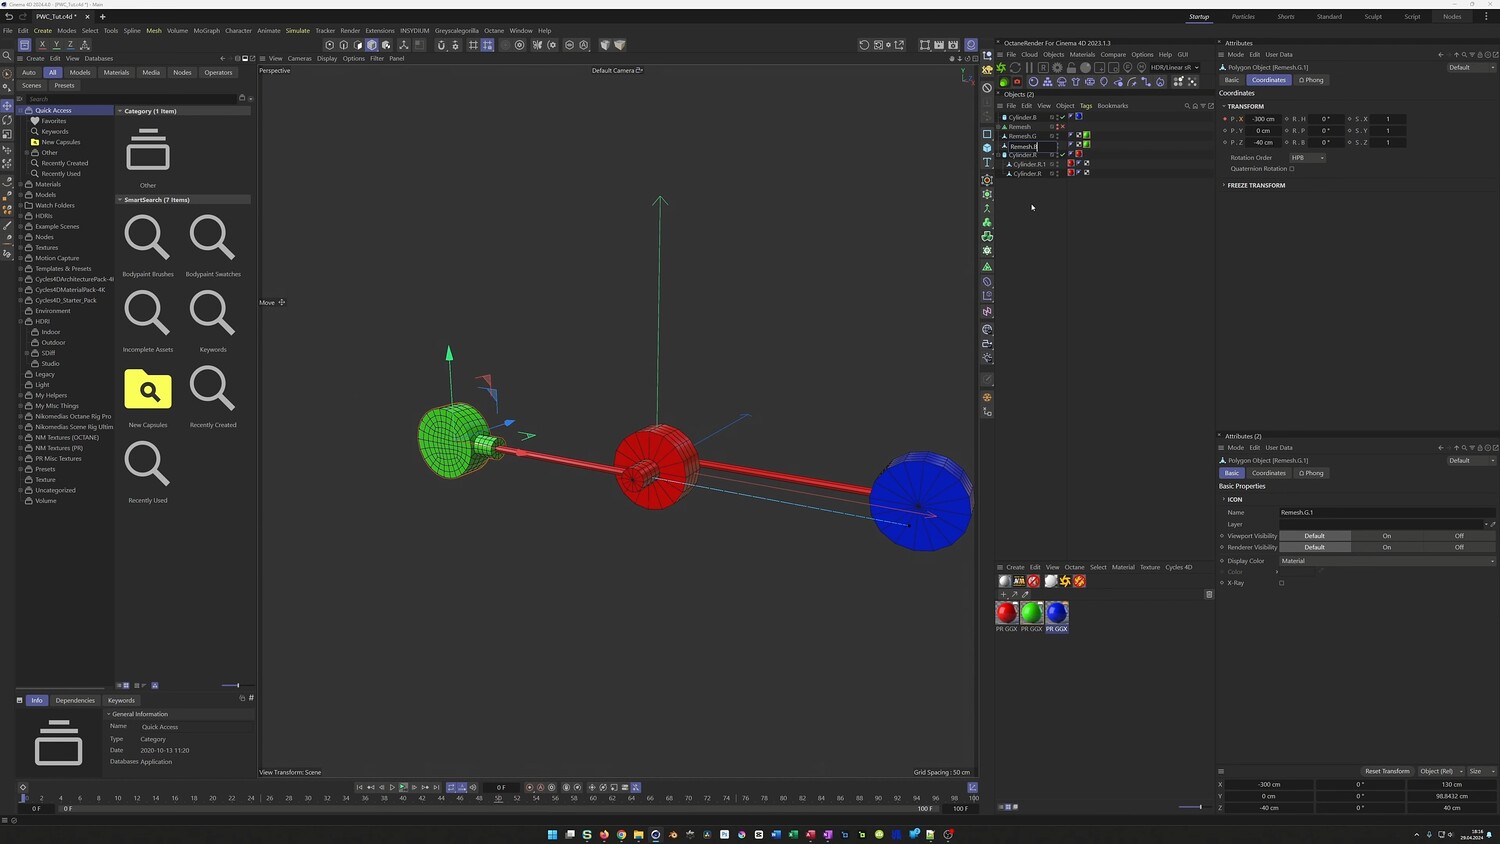Open Windows Start menu in taskbar
1500x844 pixels.
(552, 834)
